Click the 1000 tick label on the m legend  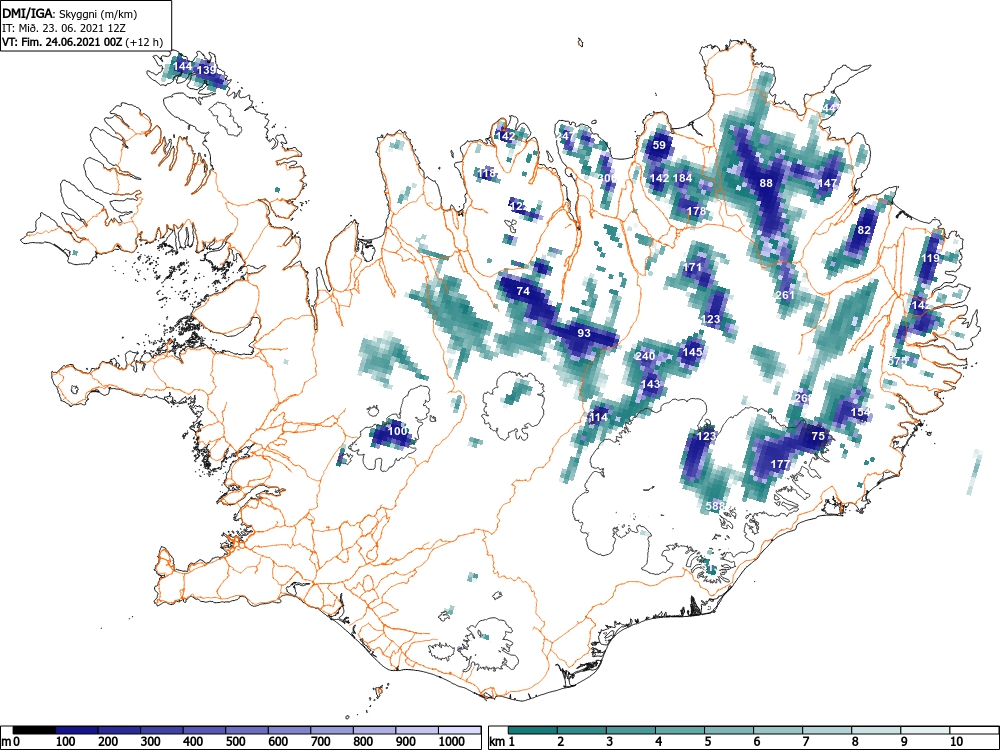[452, 741]
